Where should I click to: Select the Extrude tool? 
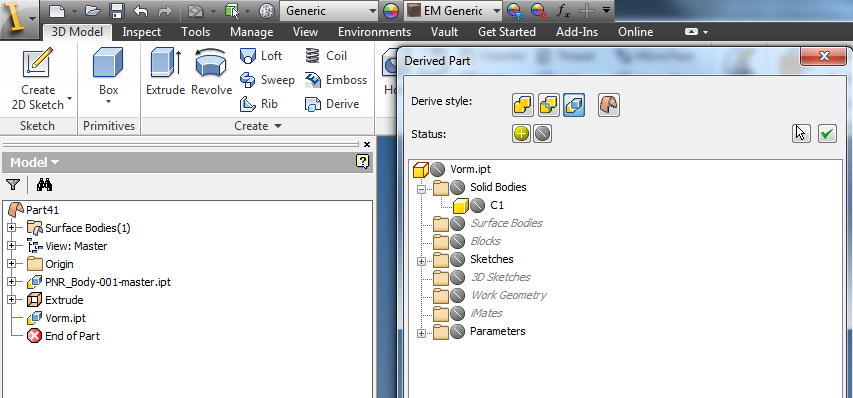pyautogui.click(x=165, y=72)
